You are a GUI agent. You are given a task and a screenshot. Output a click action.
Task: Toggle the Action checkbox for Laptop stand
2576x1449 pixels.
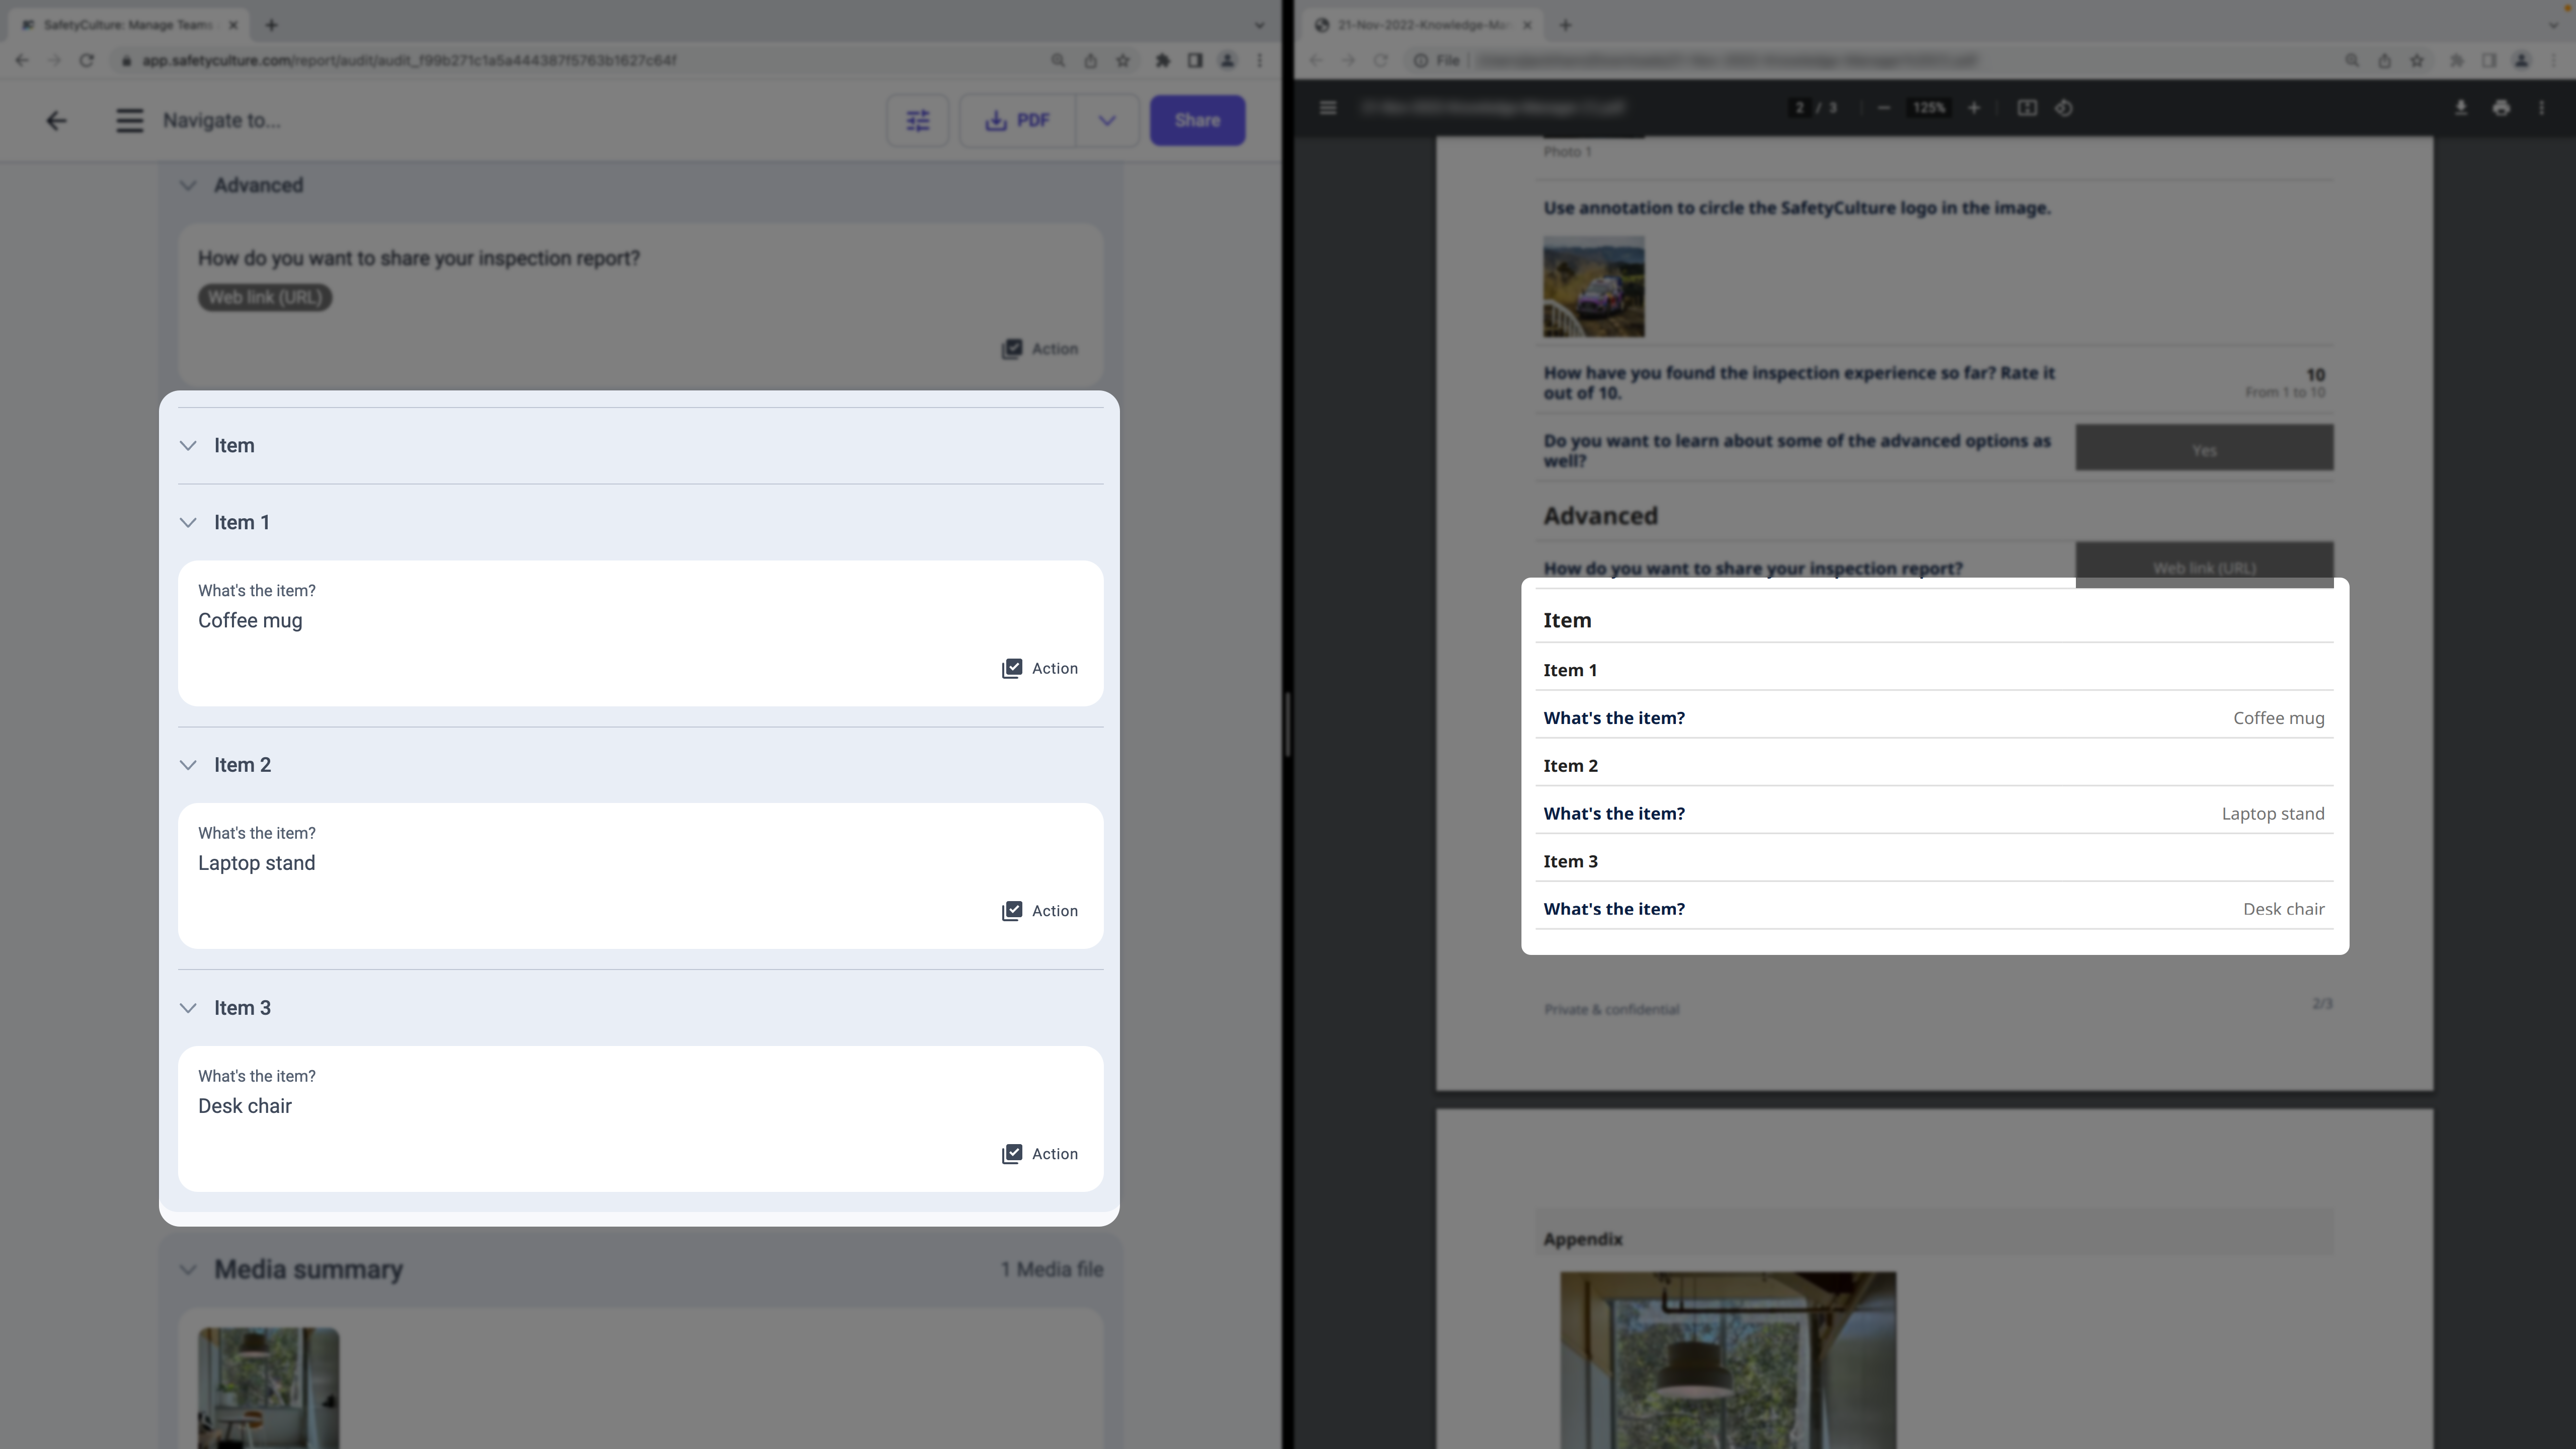click(x=1013, y=910)
